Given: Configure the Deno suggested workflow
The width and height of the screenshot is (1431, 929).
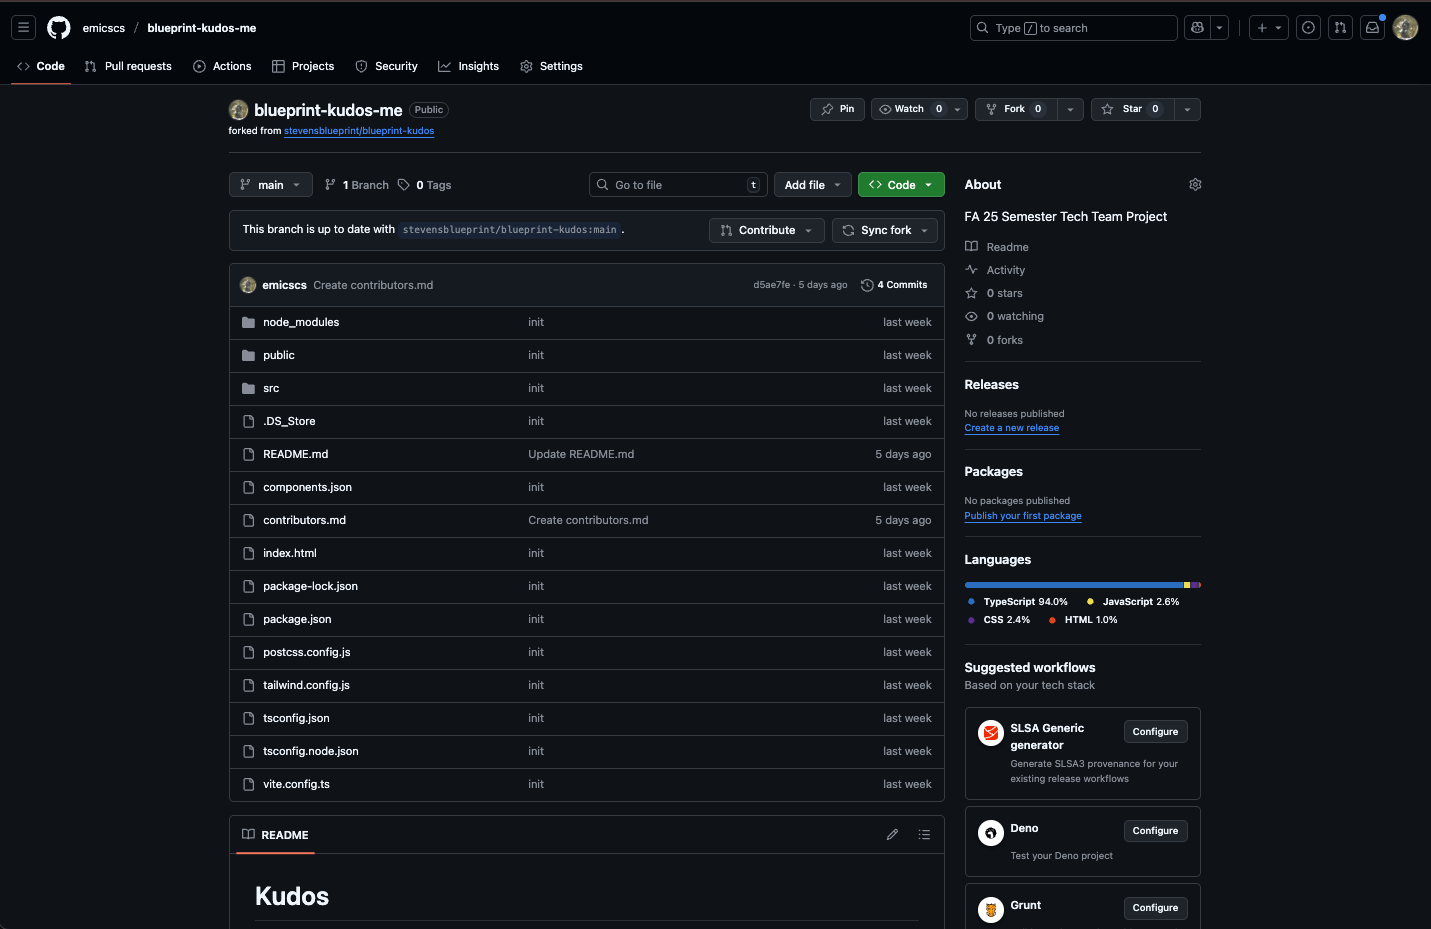Looking at the screenshot, I should [x=1155, y=831].
